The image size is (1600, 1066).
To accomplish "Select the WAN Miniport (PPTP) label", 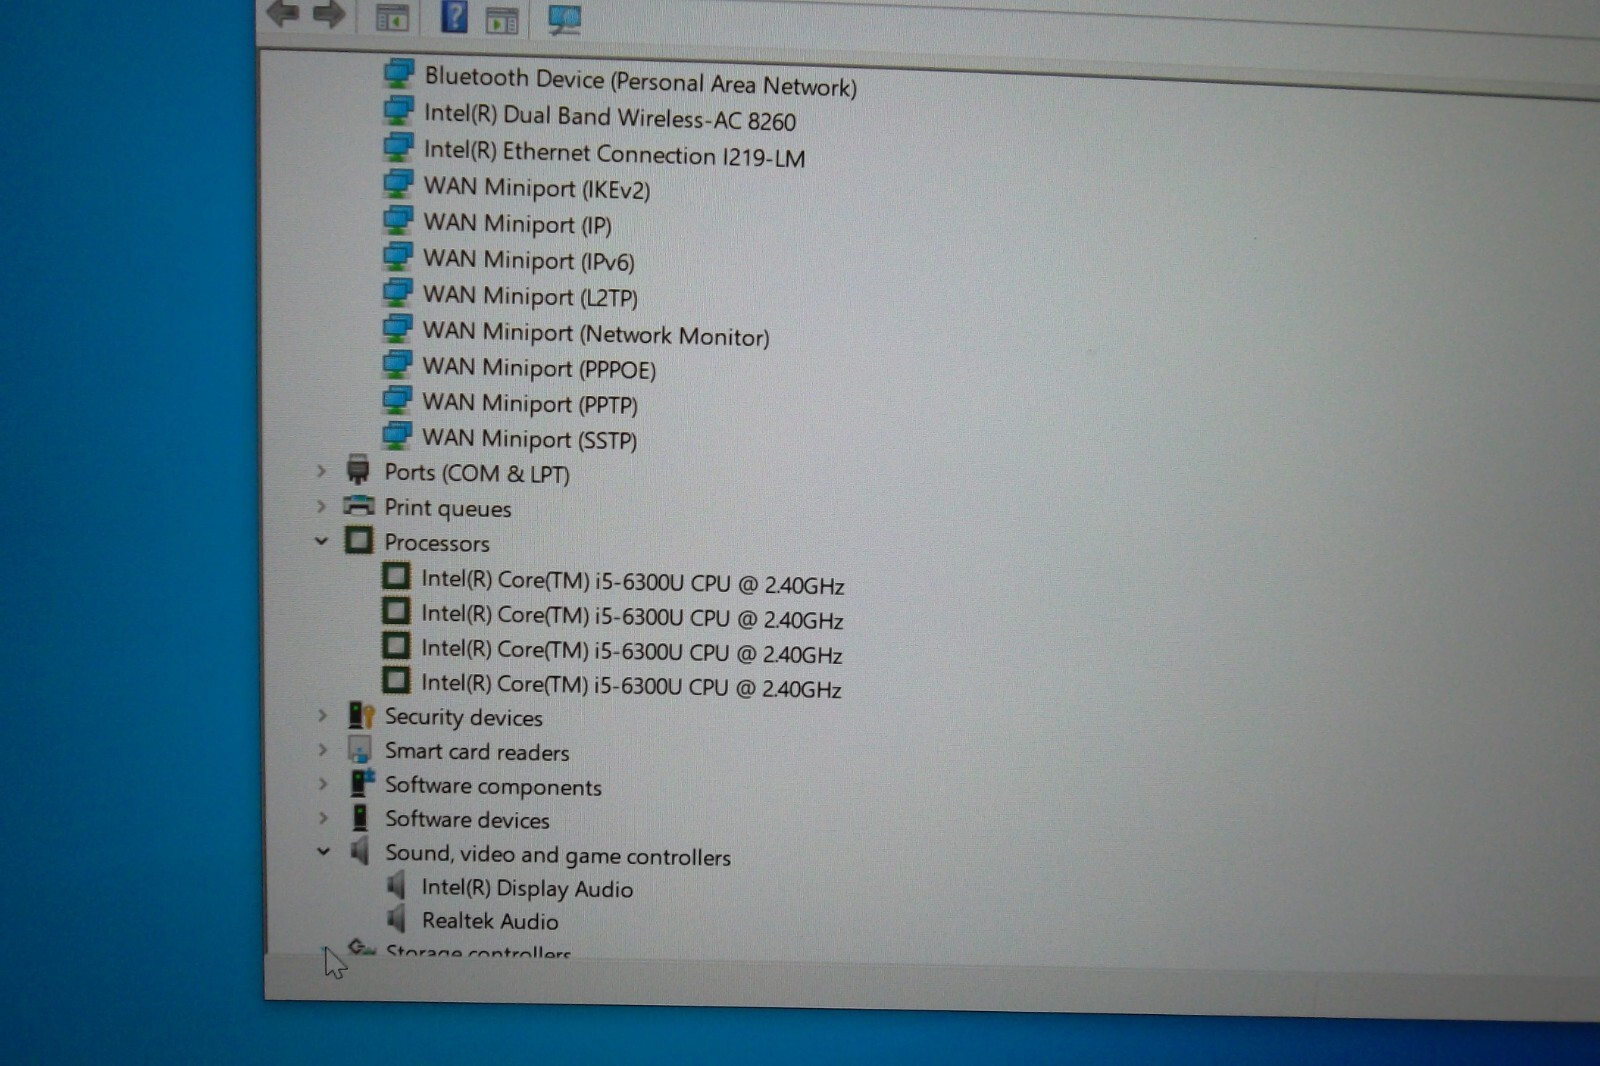I will point(529,403).
